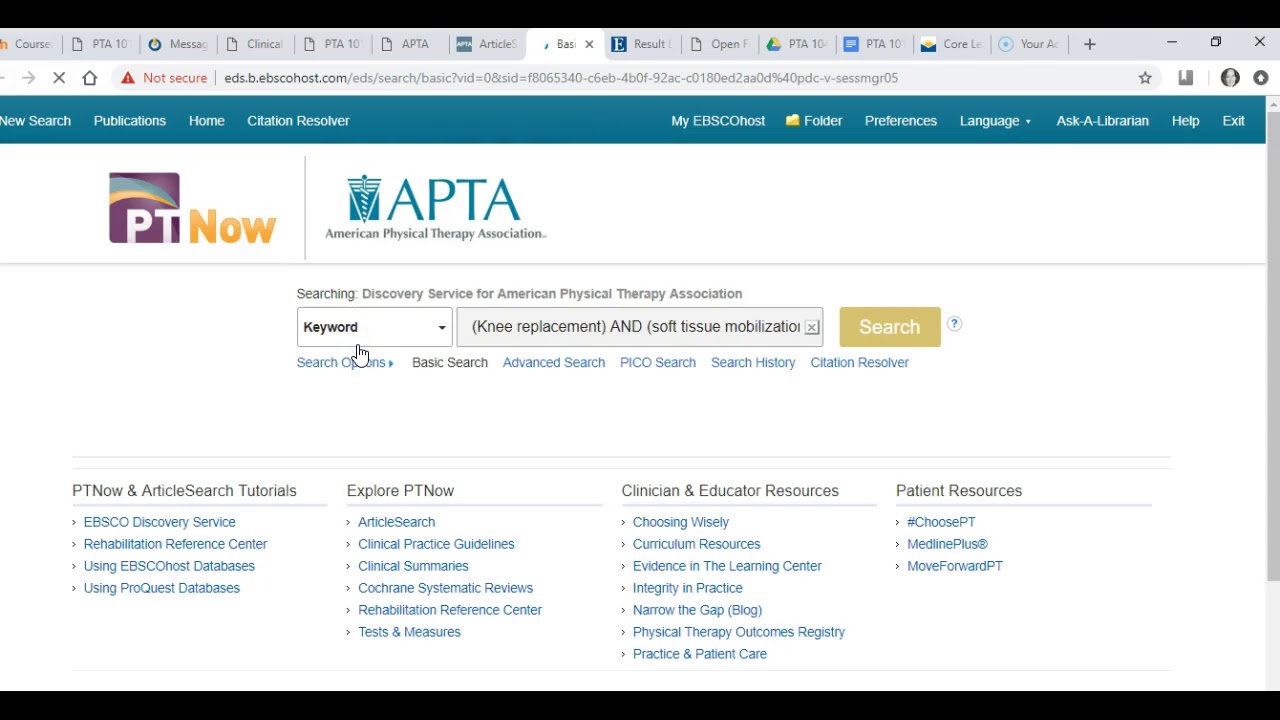Screen dimensions: 1280x720
Task: Go to Home in the top bar
Action: [207, 121]
